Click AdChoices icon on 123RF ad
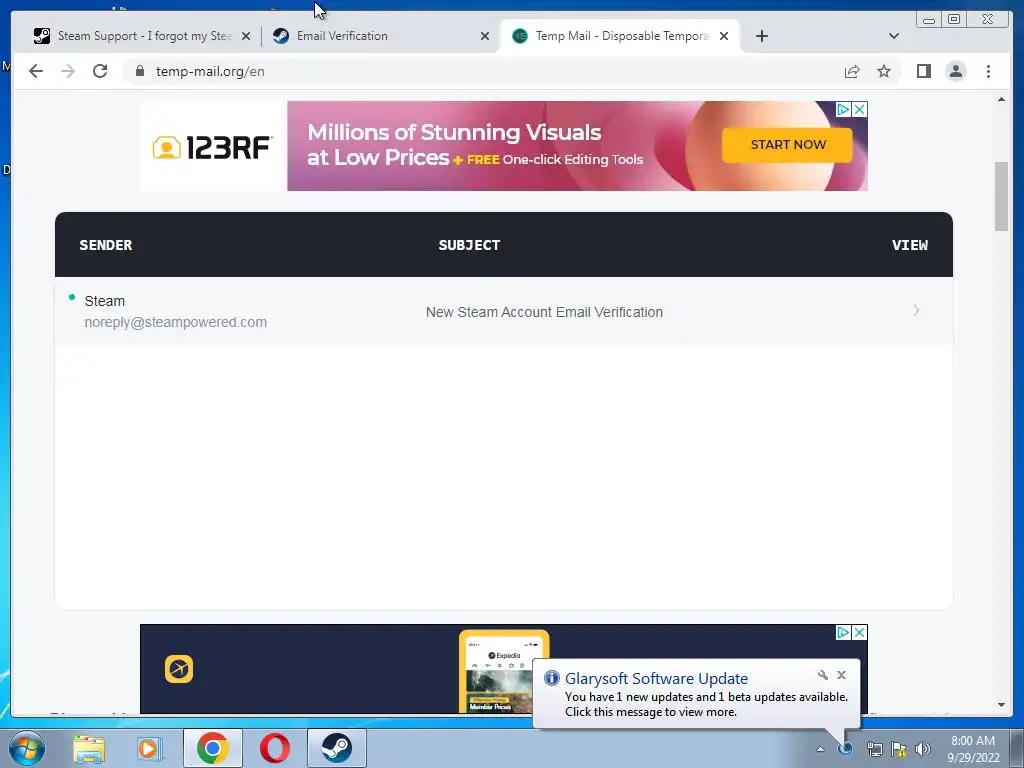 click(843, 109)
